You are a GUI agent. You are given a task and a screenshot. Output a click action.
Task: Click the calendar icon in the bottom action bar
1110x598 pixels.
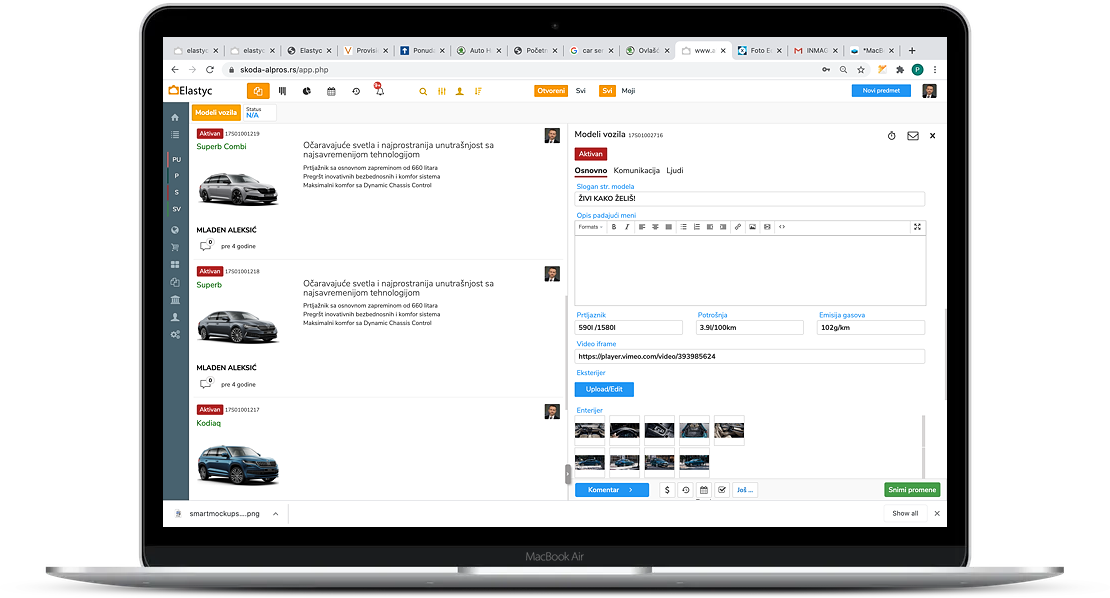pyautogui.click(x=704, y=490)
